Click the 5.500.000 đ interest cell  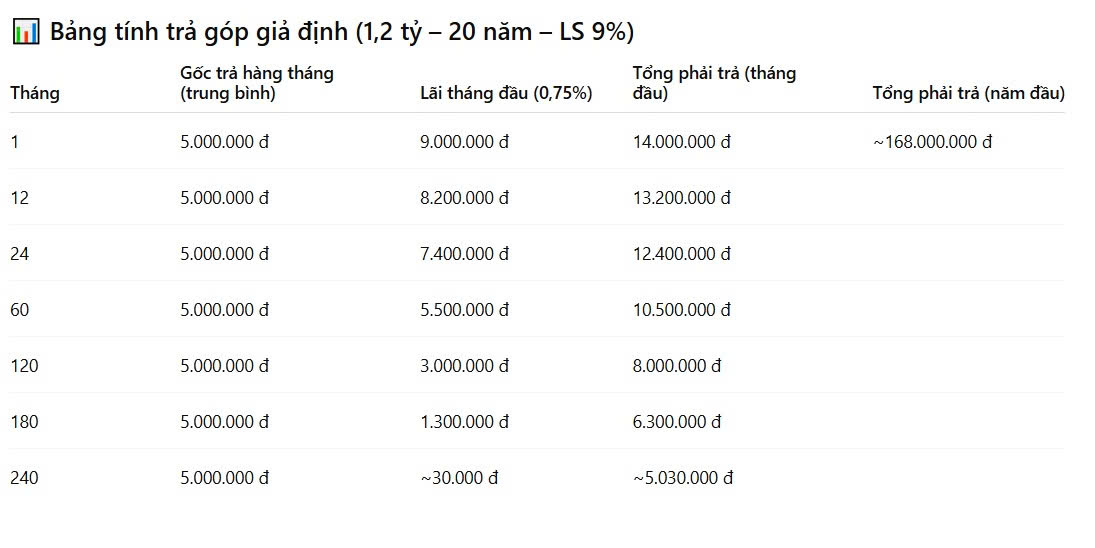click(464, 309)
